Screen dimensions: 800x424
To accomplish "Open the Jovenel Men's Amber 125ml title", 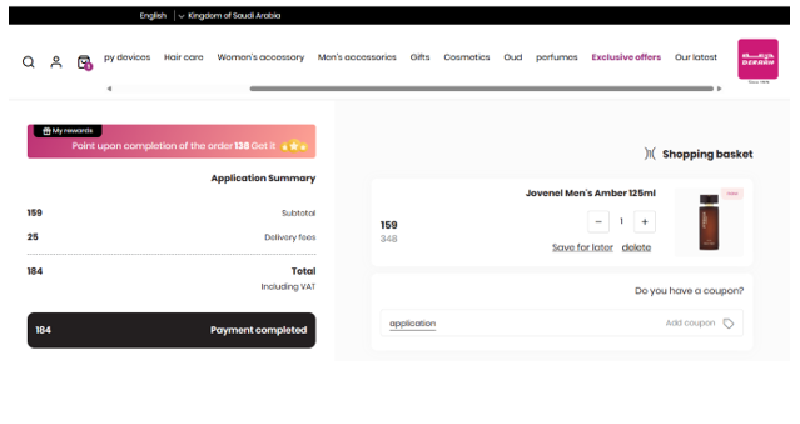I will tap(591, 193).
